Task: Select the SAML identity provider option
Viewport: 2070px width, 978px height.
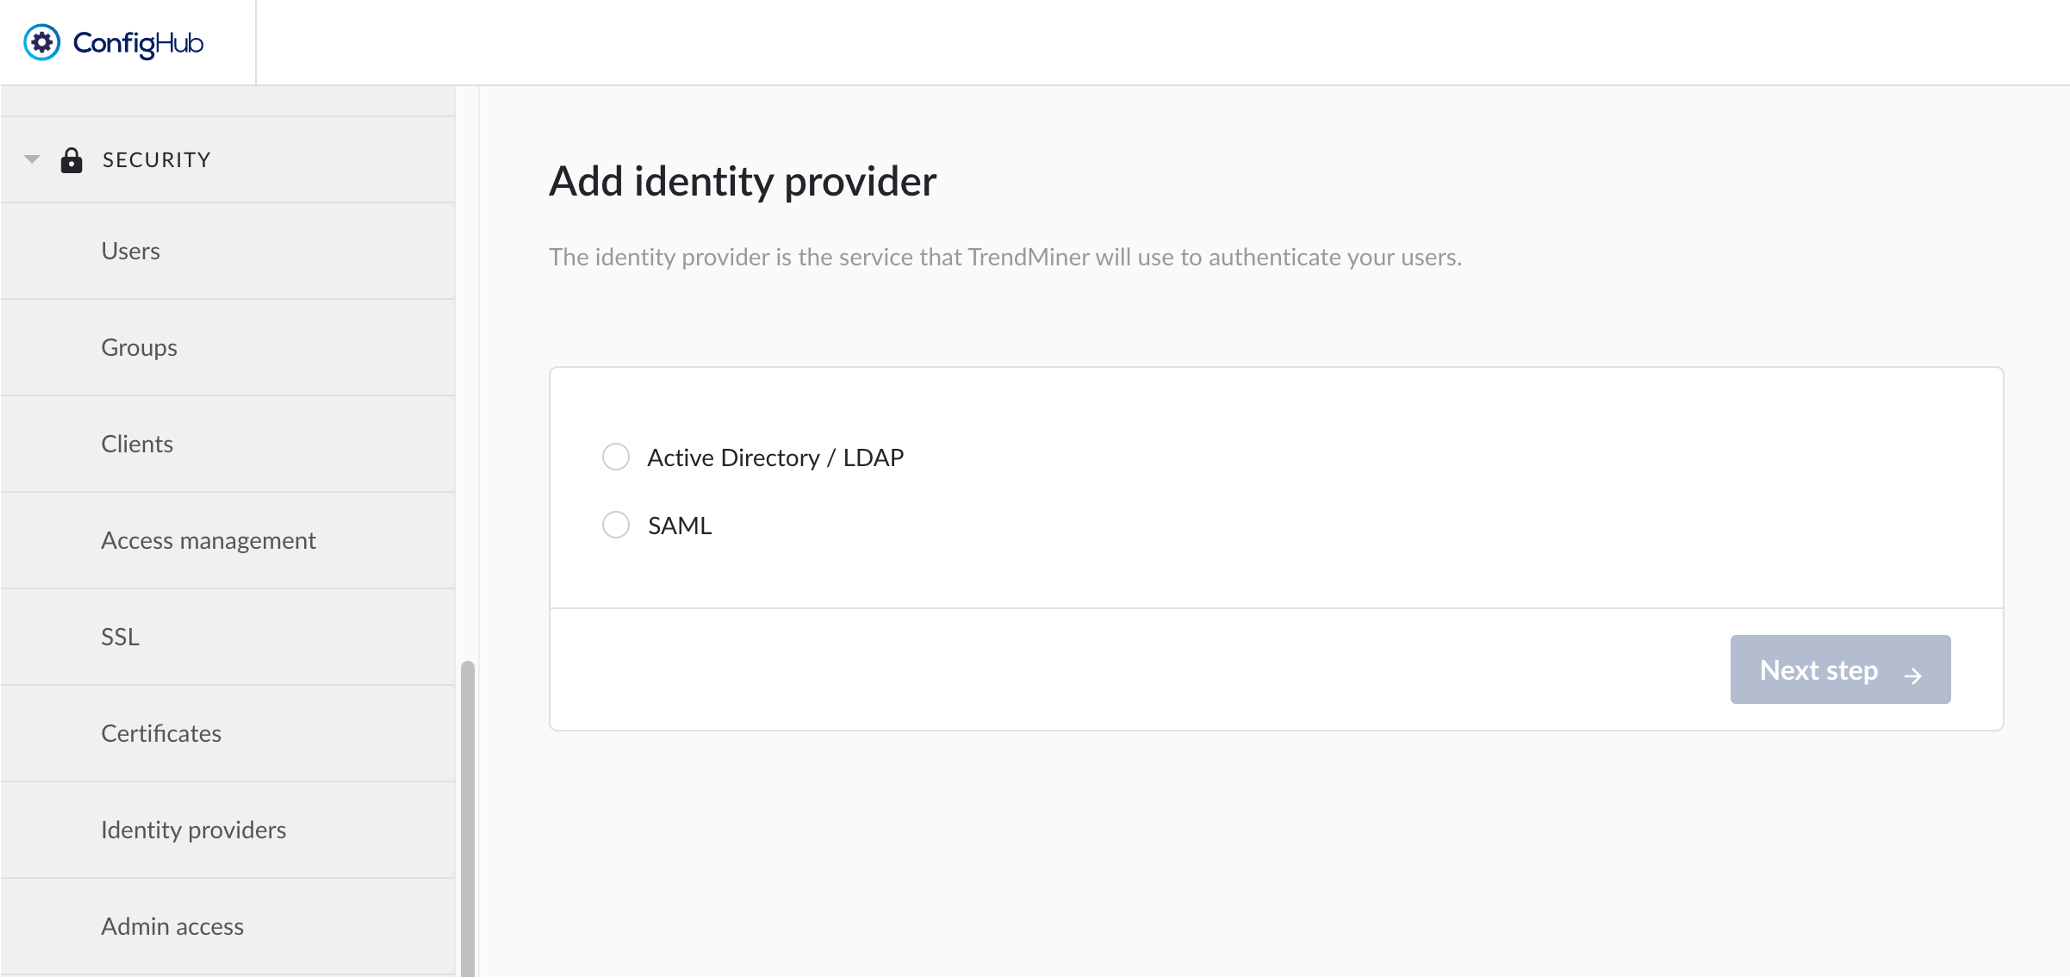Action: [616, 524]
